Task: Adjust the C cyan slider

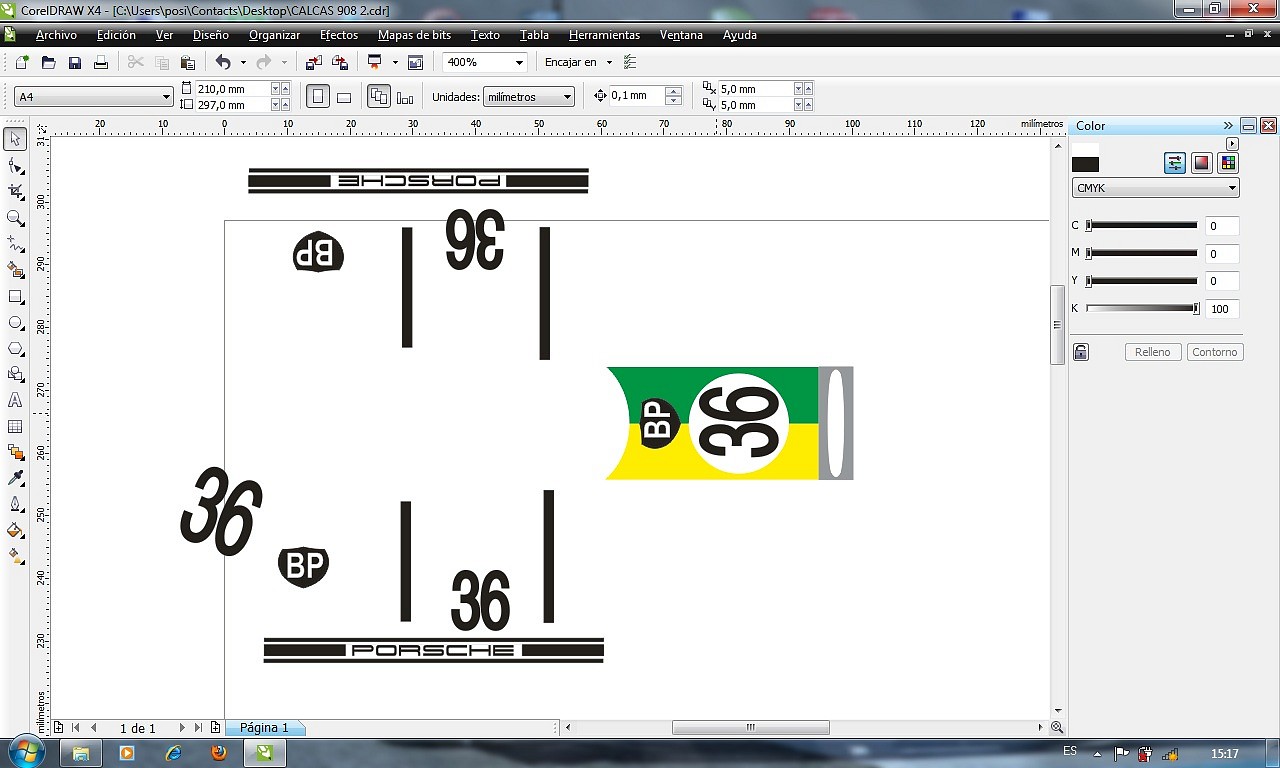Action: pos(1142,226)
